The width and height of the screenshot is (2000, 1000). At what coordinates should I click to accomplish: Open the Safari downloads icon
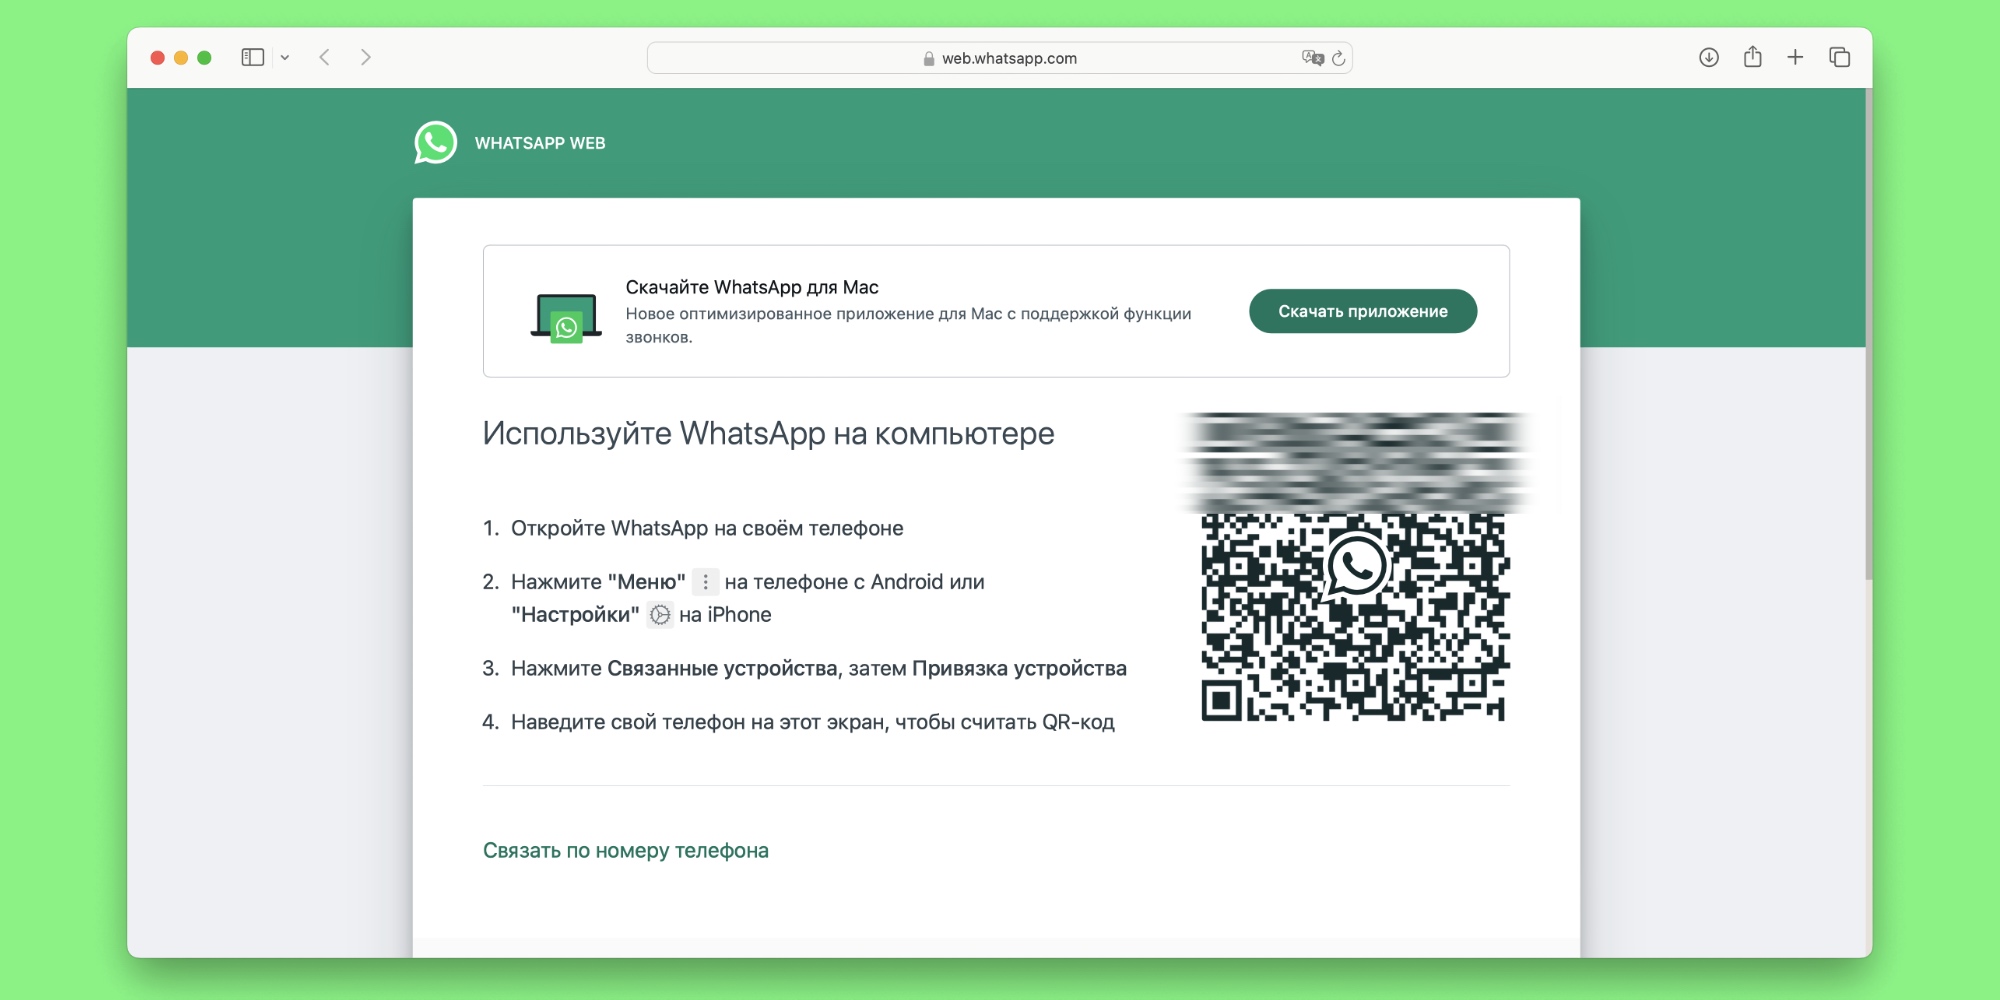click(x=1709, y=57)
